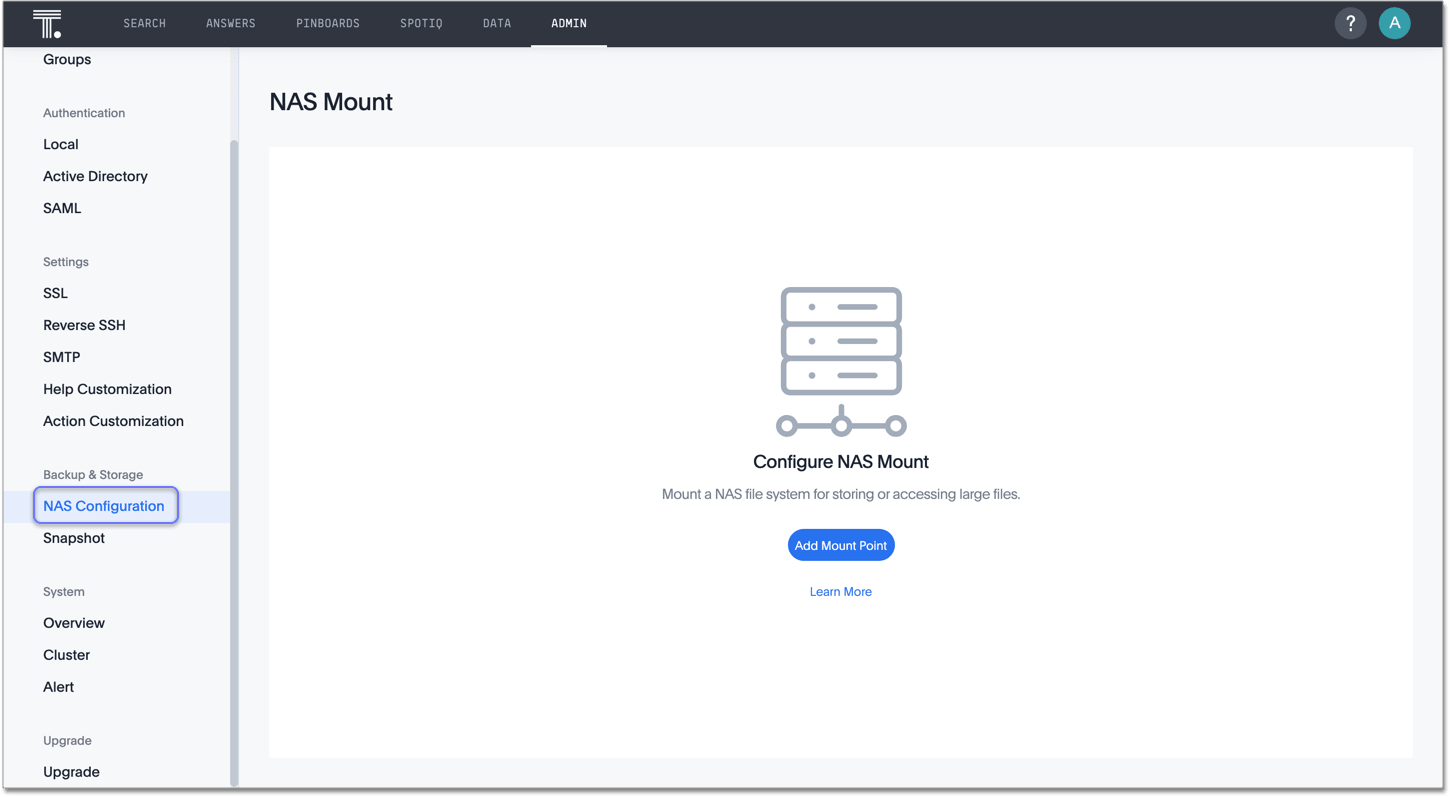
Task: Open the Learn More link
Action: 841,591
